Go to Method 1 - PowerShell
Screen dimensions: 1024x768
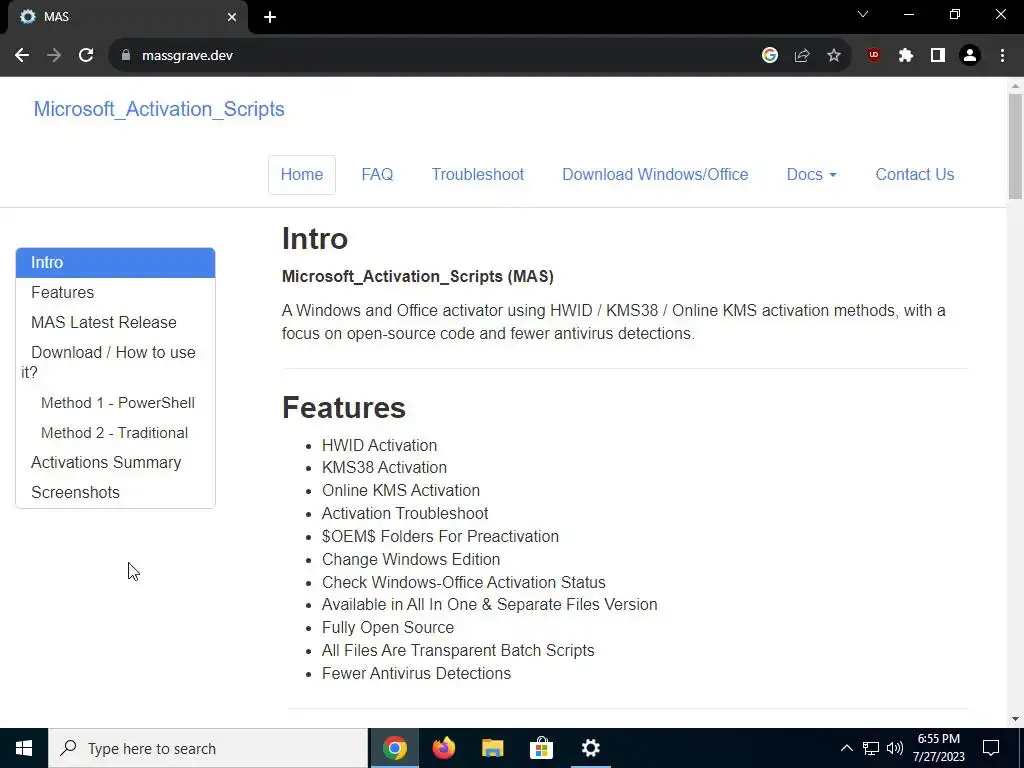[x=118, y=403]
